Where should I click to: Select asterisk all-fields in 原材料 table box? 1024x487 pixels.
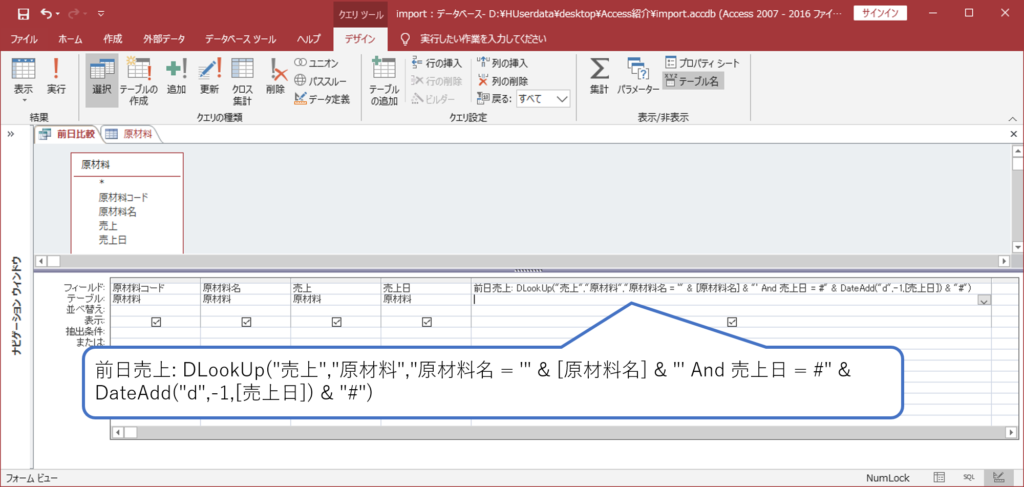[101, 183]
